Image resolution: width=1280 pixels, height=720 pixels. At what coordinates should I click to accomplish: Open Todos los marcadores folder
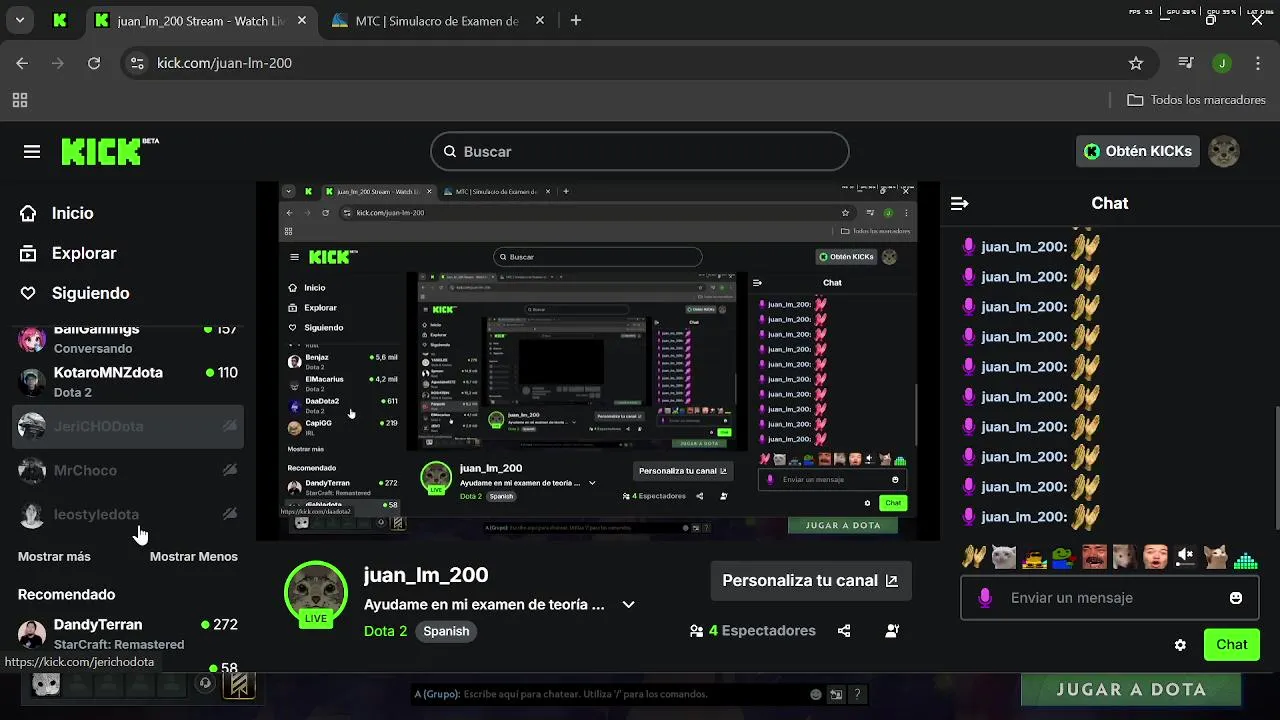1196,100
